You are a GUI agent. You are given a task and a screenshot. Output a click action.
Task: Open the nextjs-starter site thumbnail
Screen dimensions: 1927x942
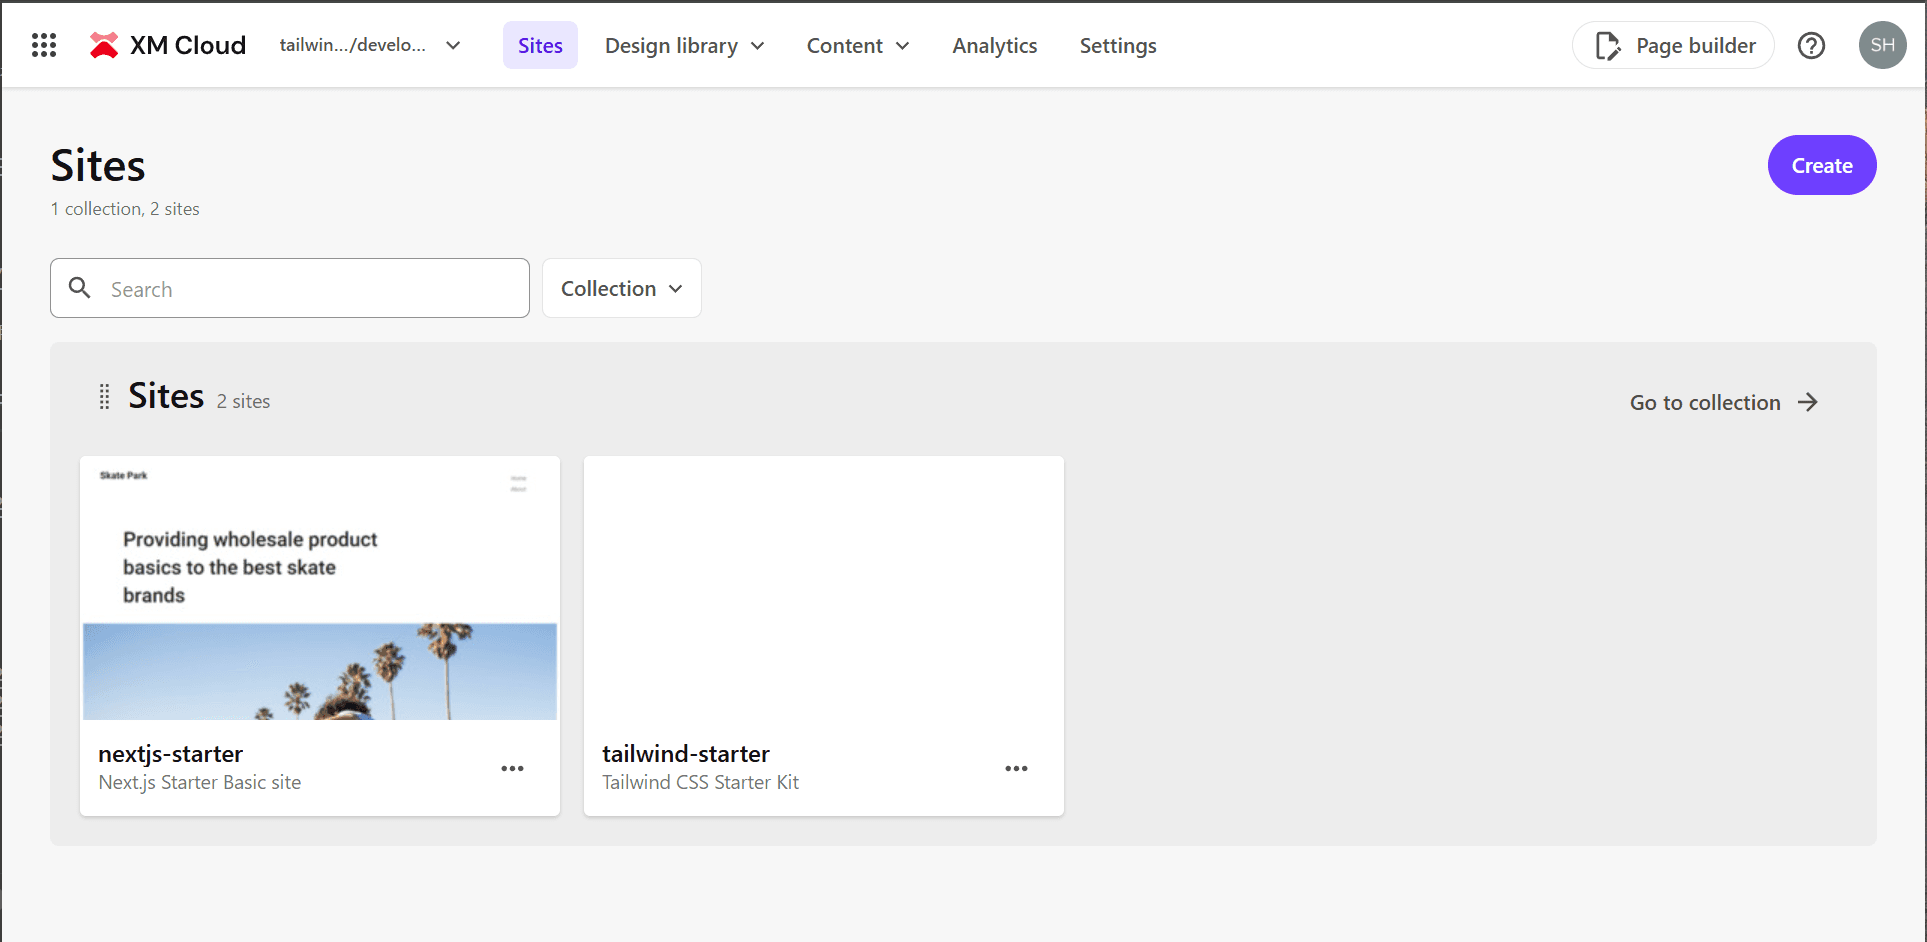pos(320,588)
